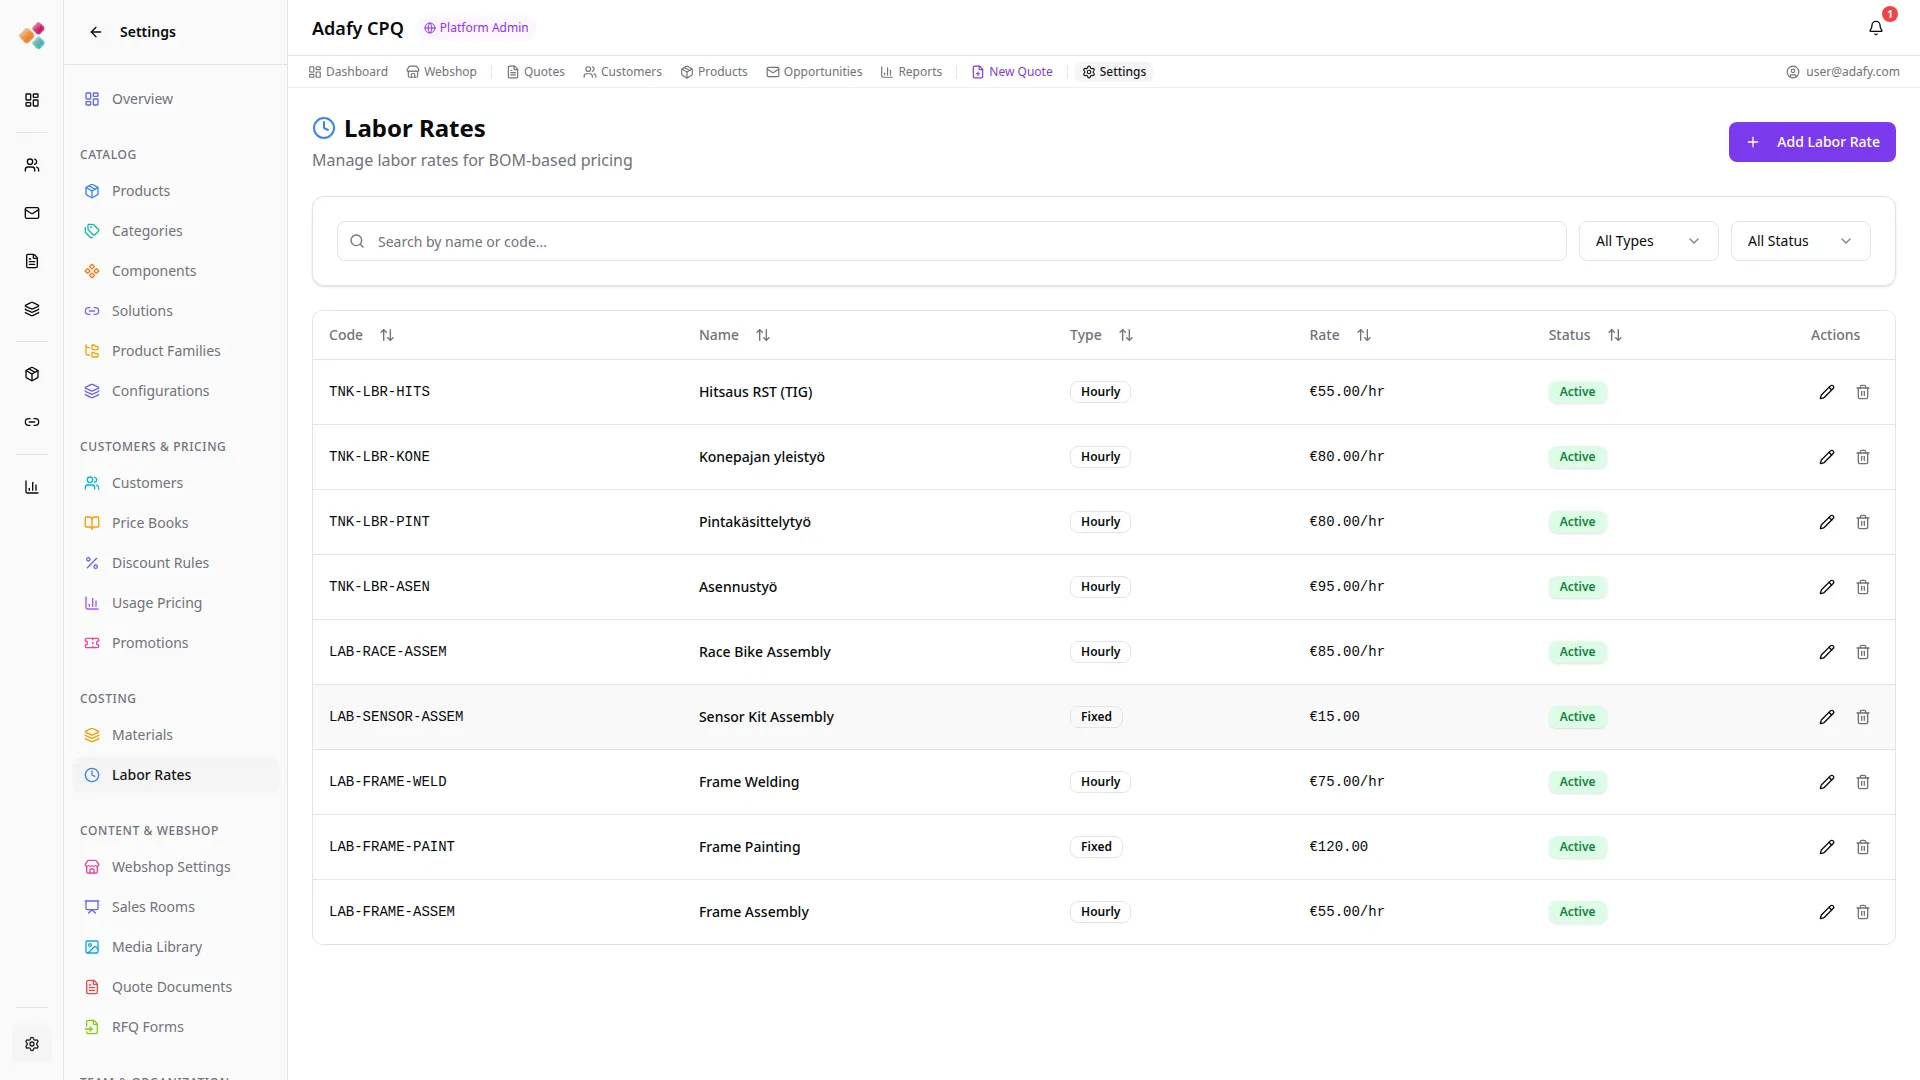Viewport: 1920px width, 1080px height.
Task: Open Price Books in settings sidebar
Action: (150, 523)
